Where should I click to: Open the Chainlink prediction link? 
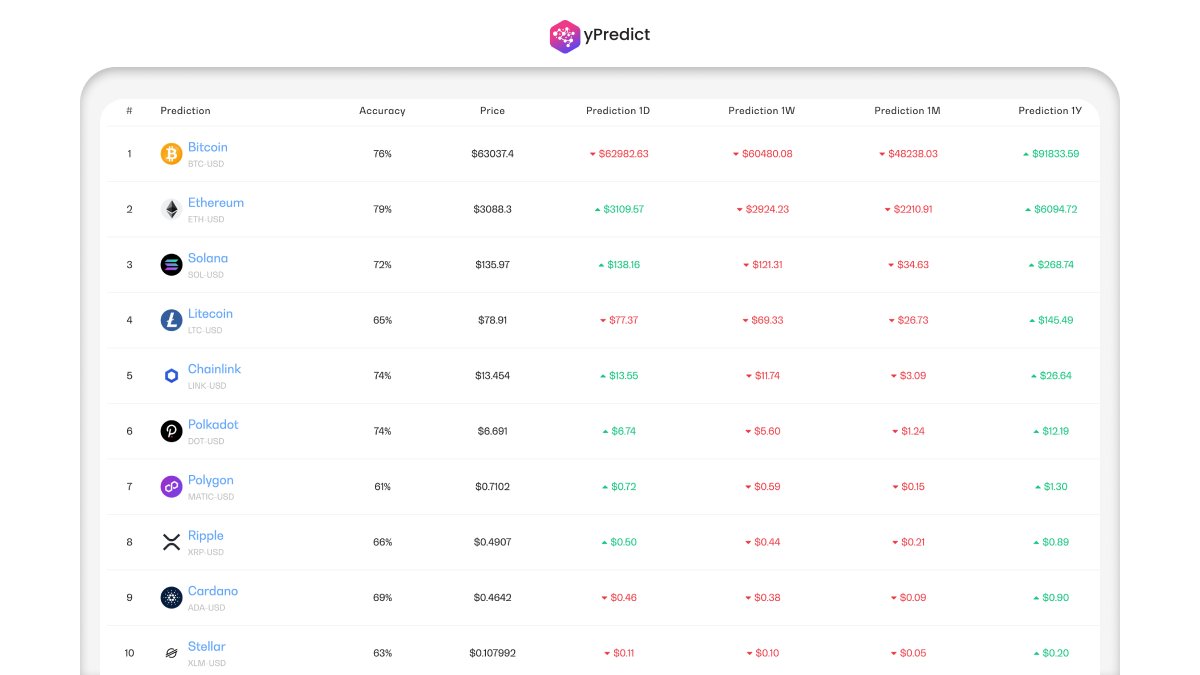214,369
